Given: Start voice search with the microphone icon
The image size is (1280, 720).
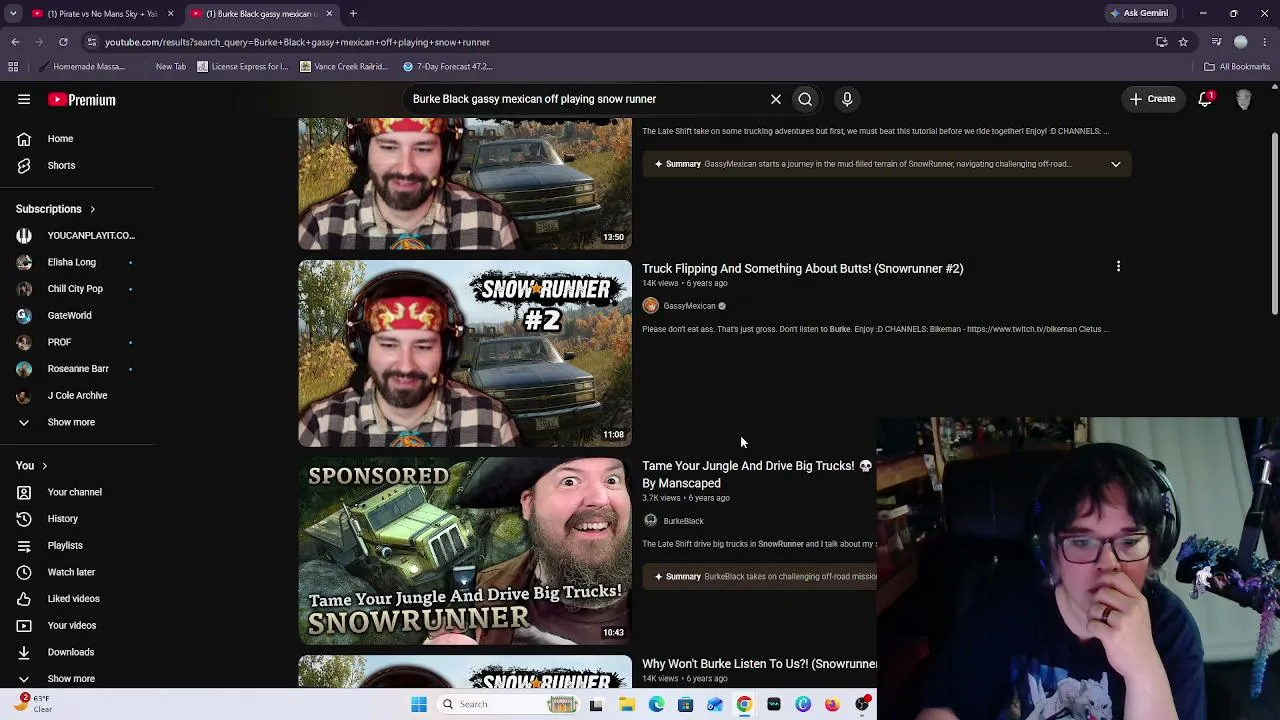Looking at the screenshot, I should pyautogui.click(x=847, y=99).
